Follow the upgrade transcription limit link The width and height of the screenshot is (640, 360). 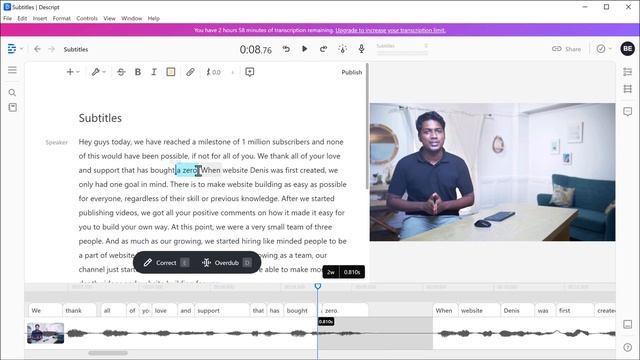point(391,30)
